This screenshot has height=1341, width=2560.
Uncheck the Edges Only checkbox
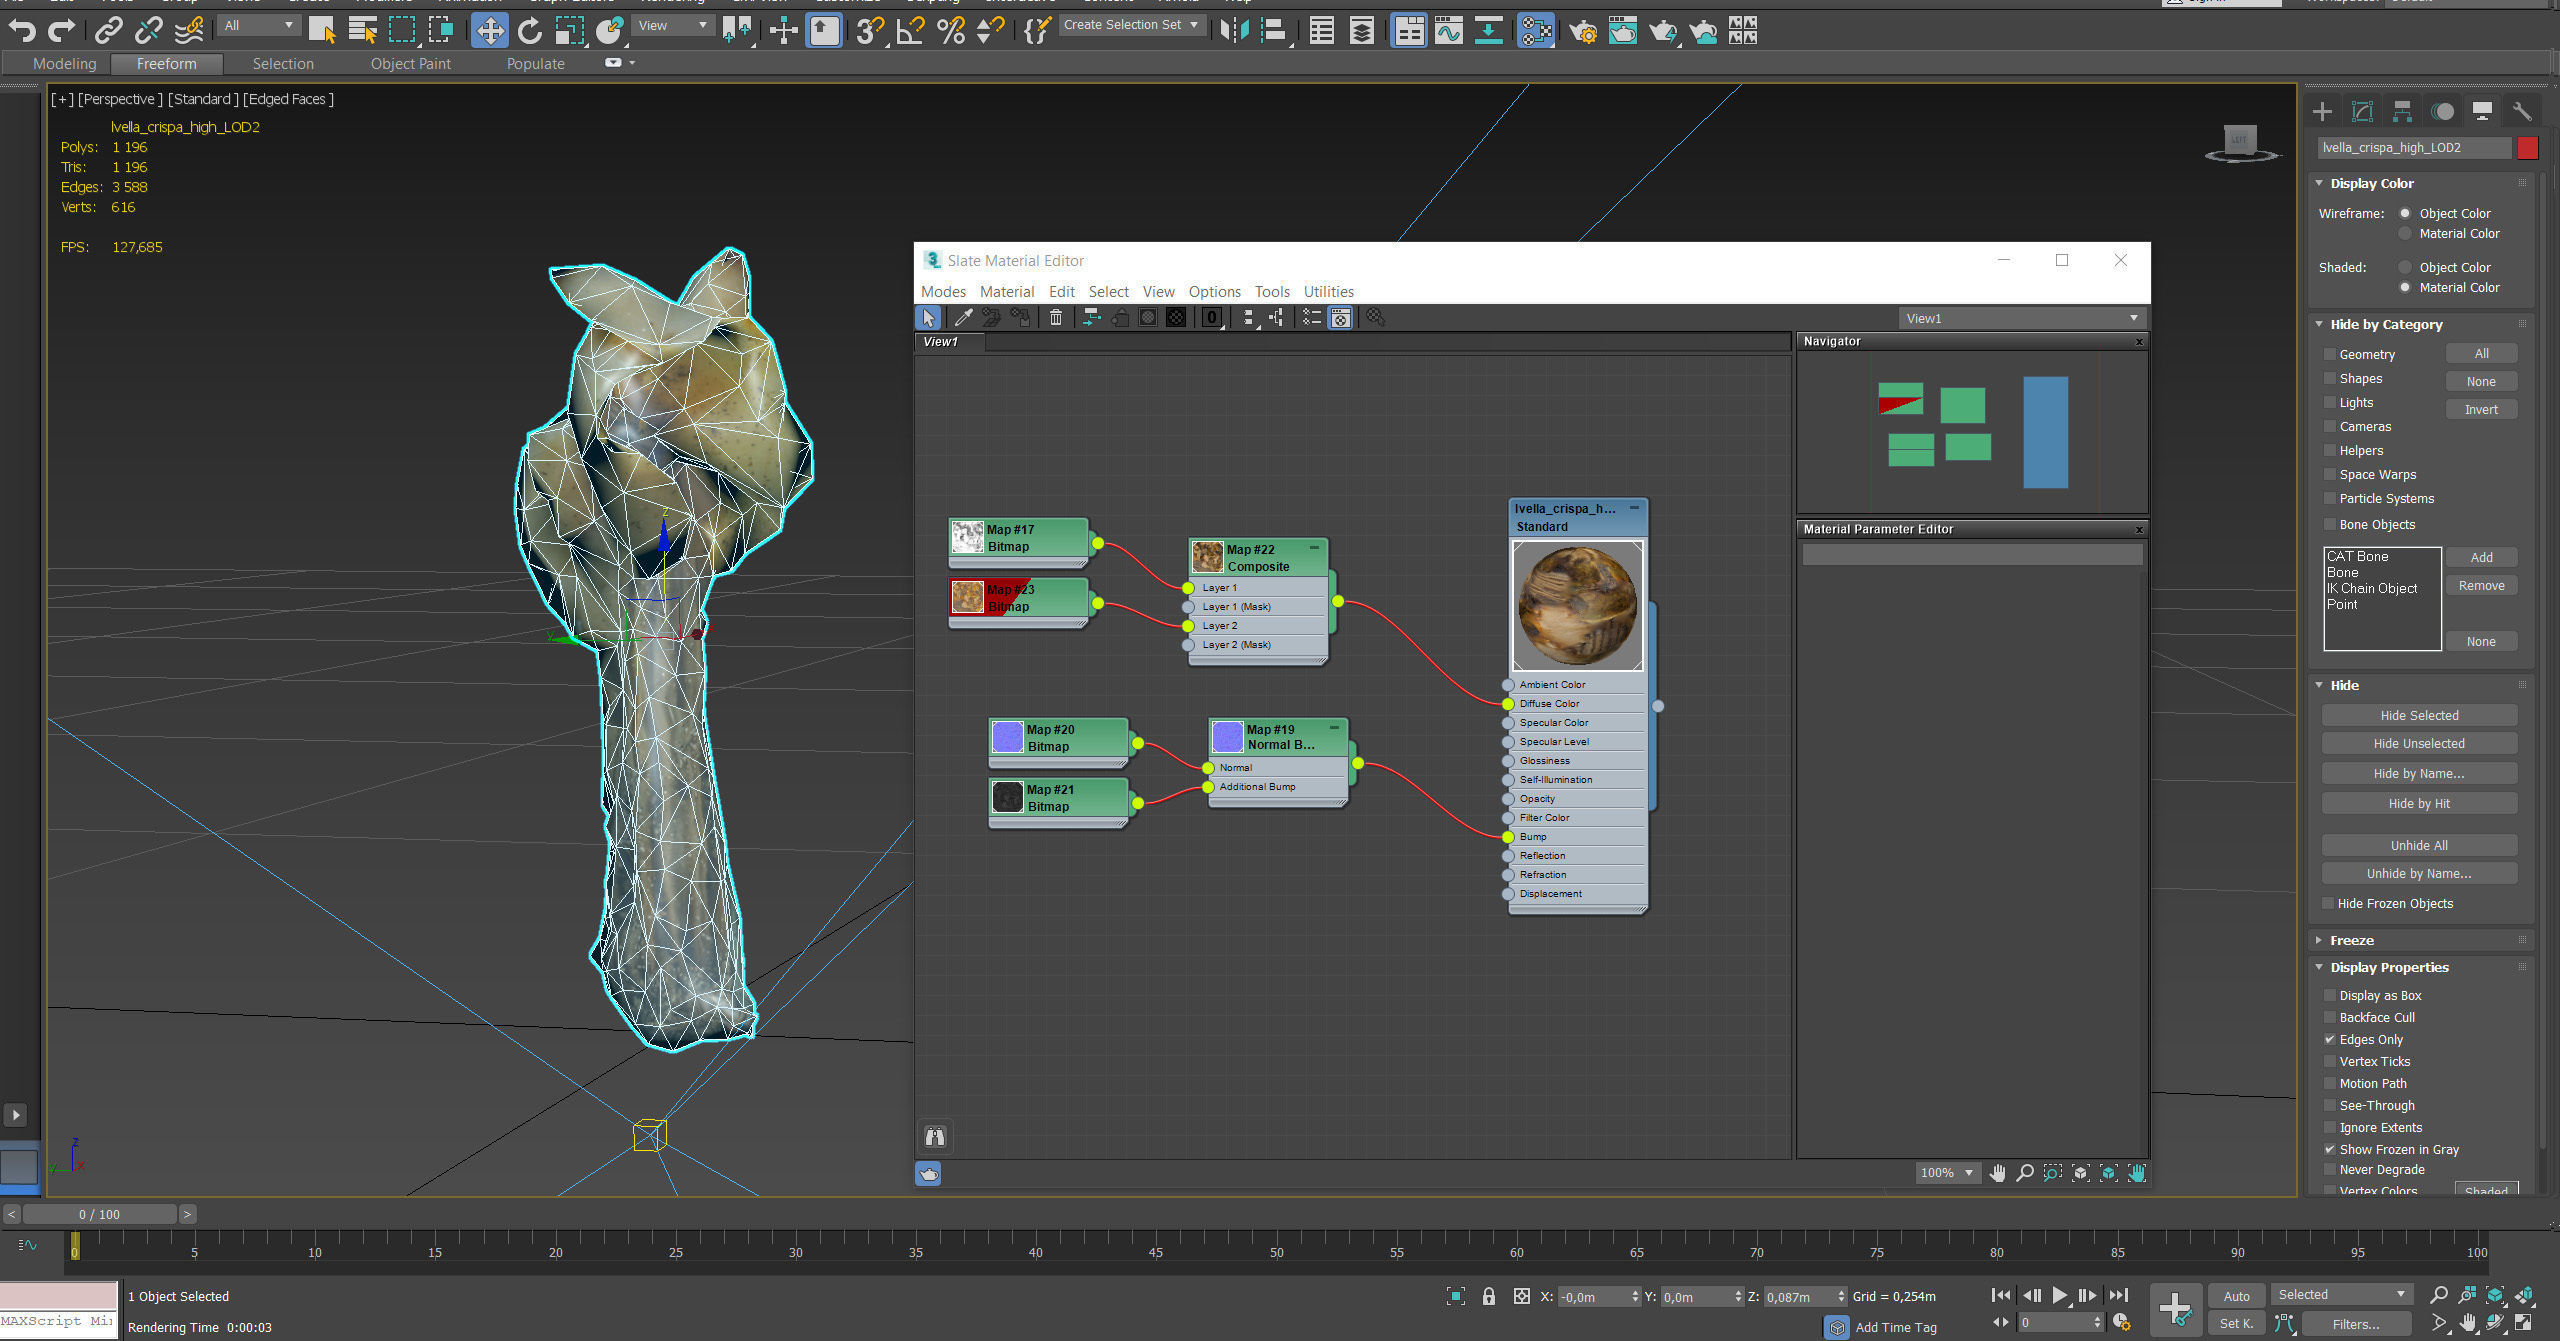pyautogui.click(x=2330, y=1039)
